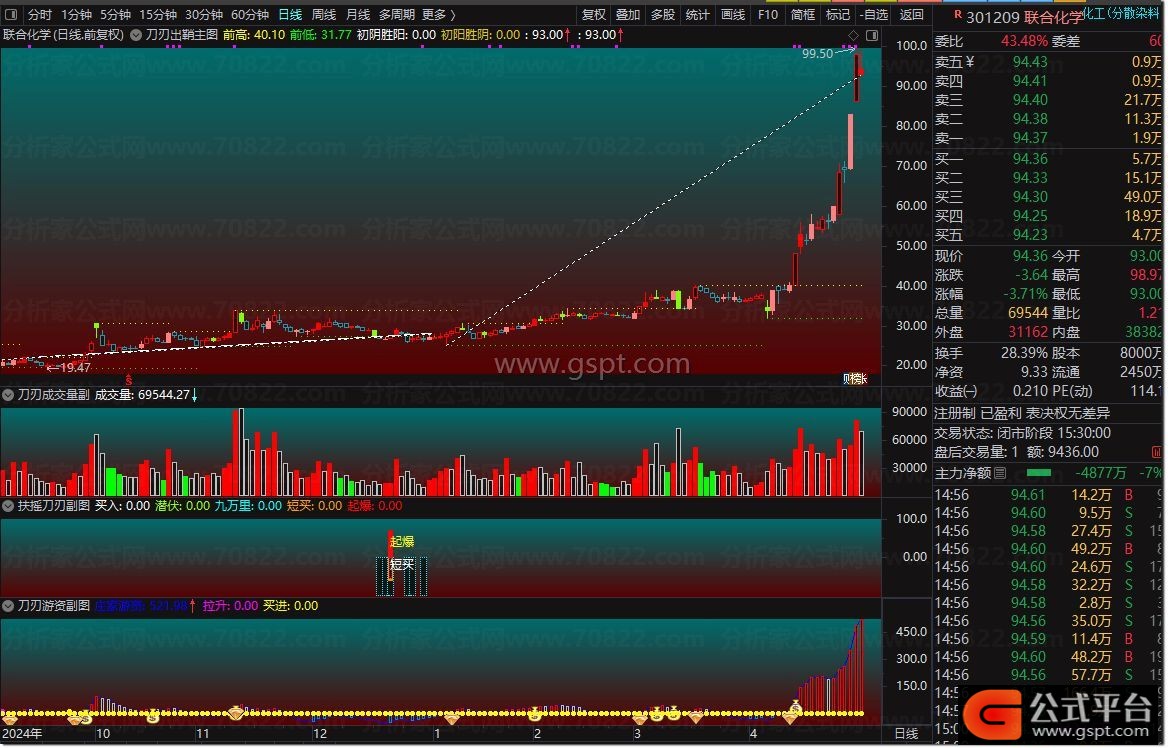This screenshot has width=1168, height=748.
Task: Click the 刀刃出鞘主图 indicator name
Action: click(182, 34)
